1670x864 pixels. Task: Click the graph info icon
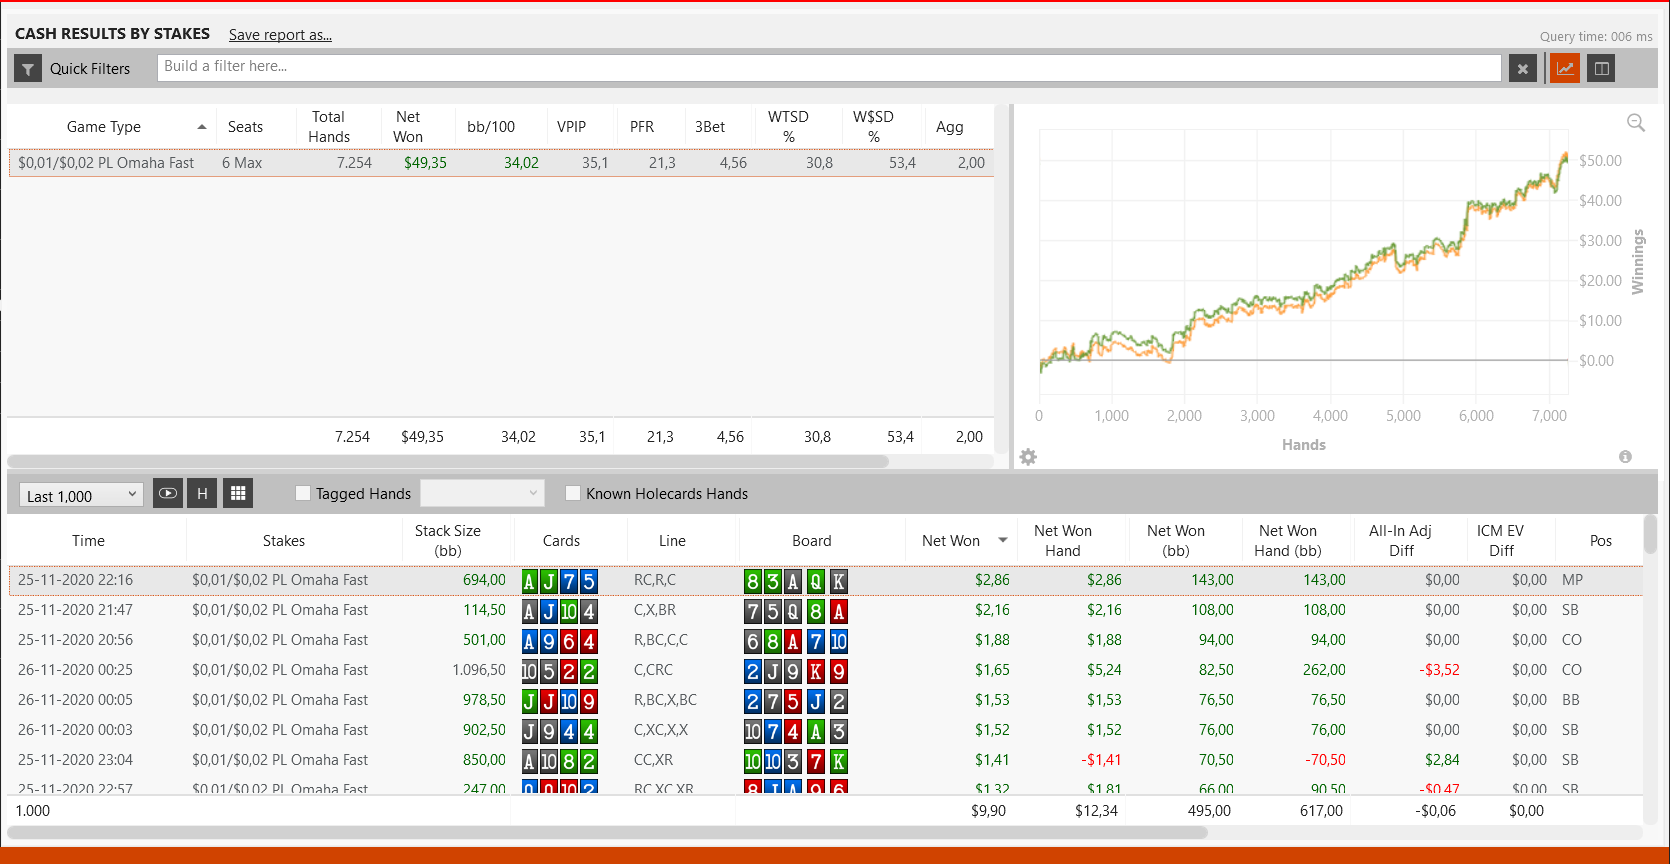point(1625,457)
